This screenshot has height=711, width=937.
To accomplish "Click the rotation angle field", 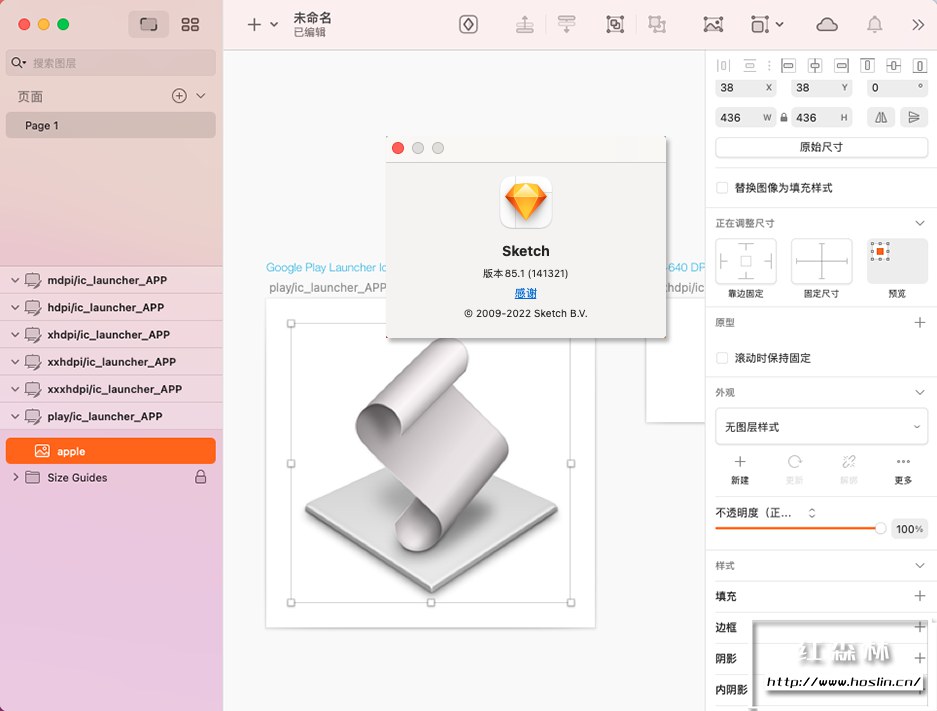I will click(897, 87).
